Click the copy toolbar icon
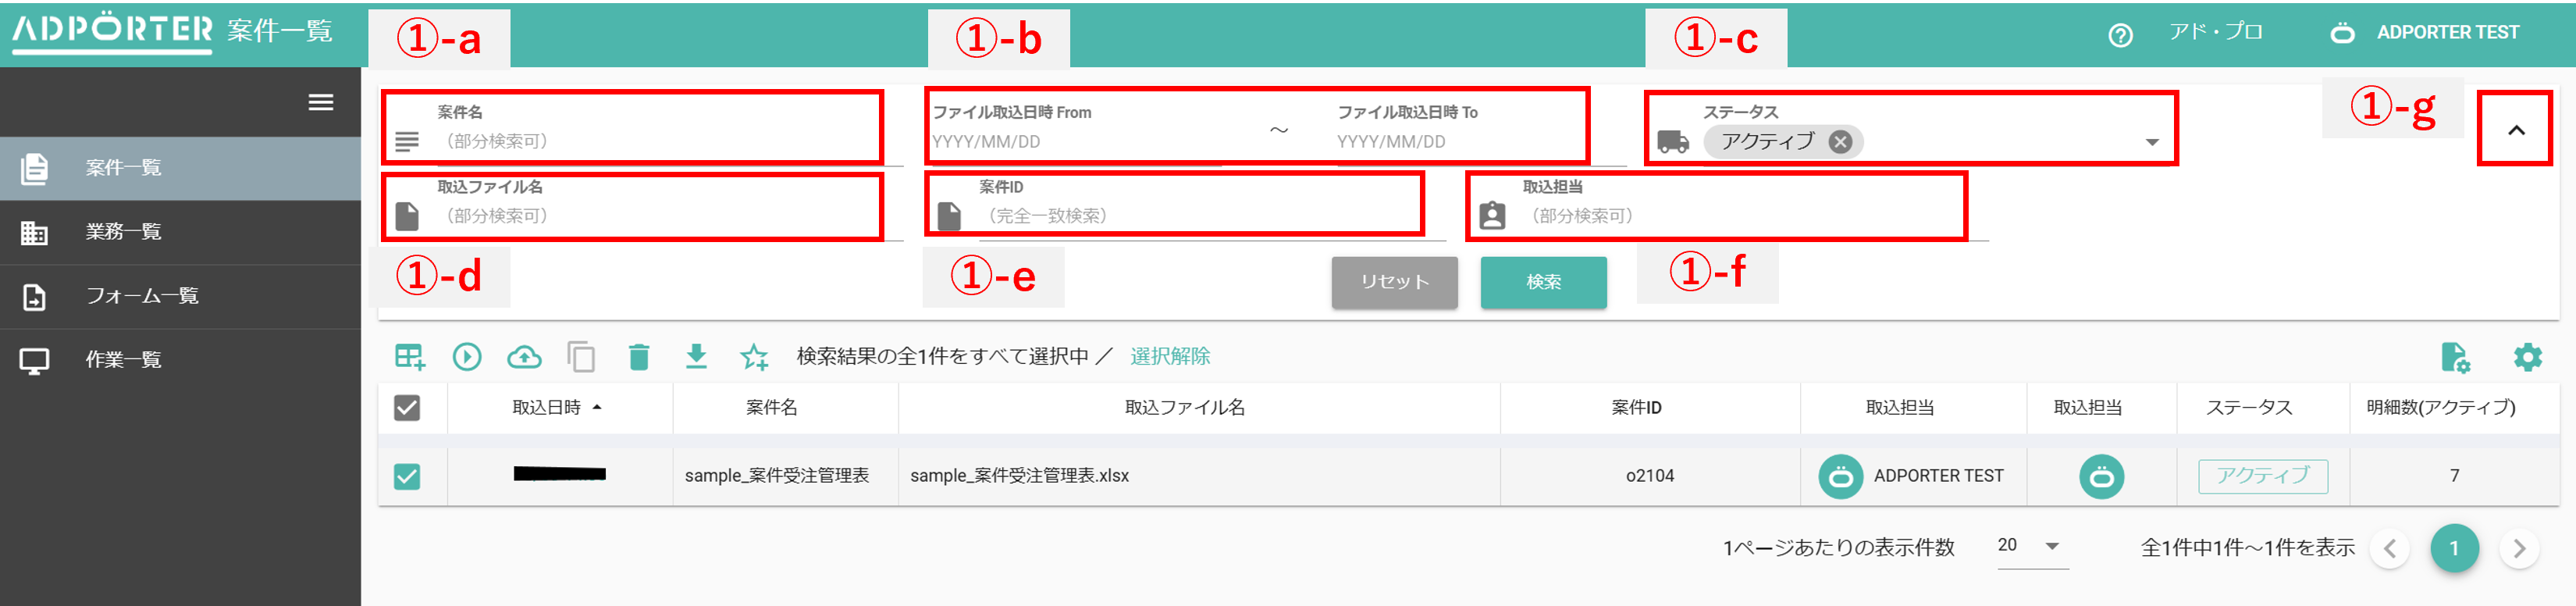The width and height of the screenshot is (2576, 606). point(581,357)
